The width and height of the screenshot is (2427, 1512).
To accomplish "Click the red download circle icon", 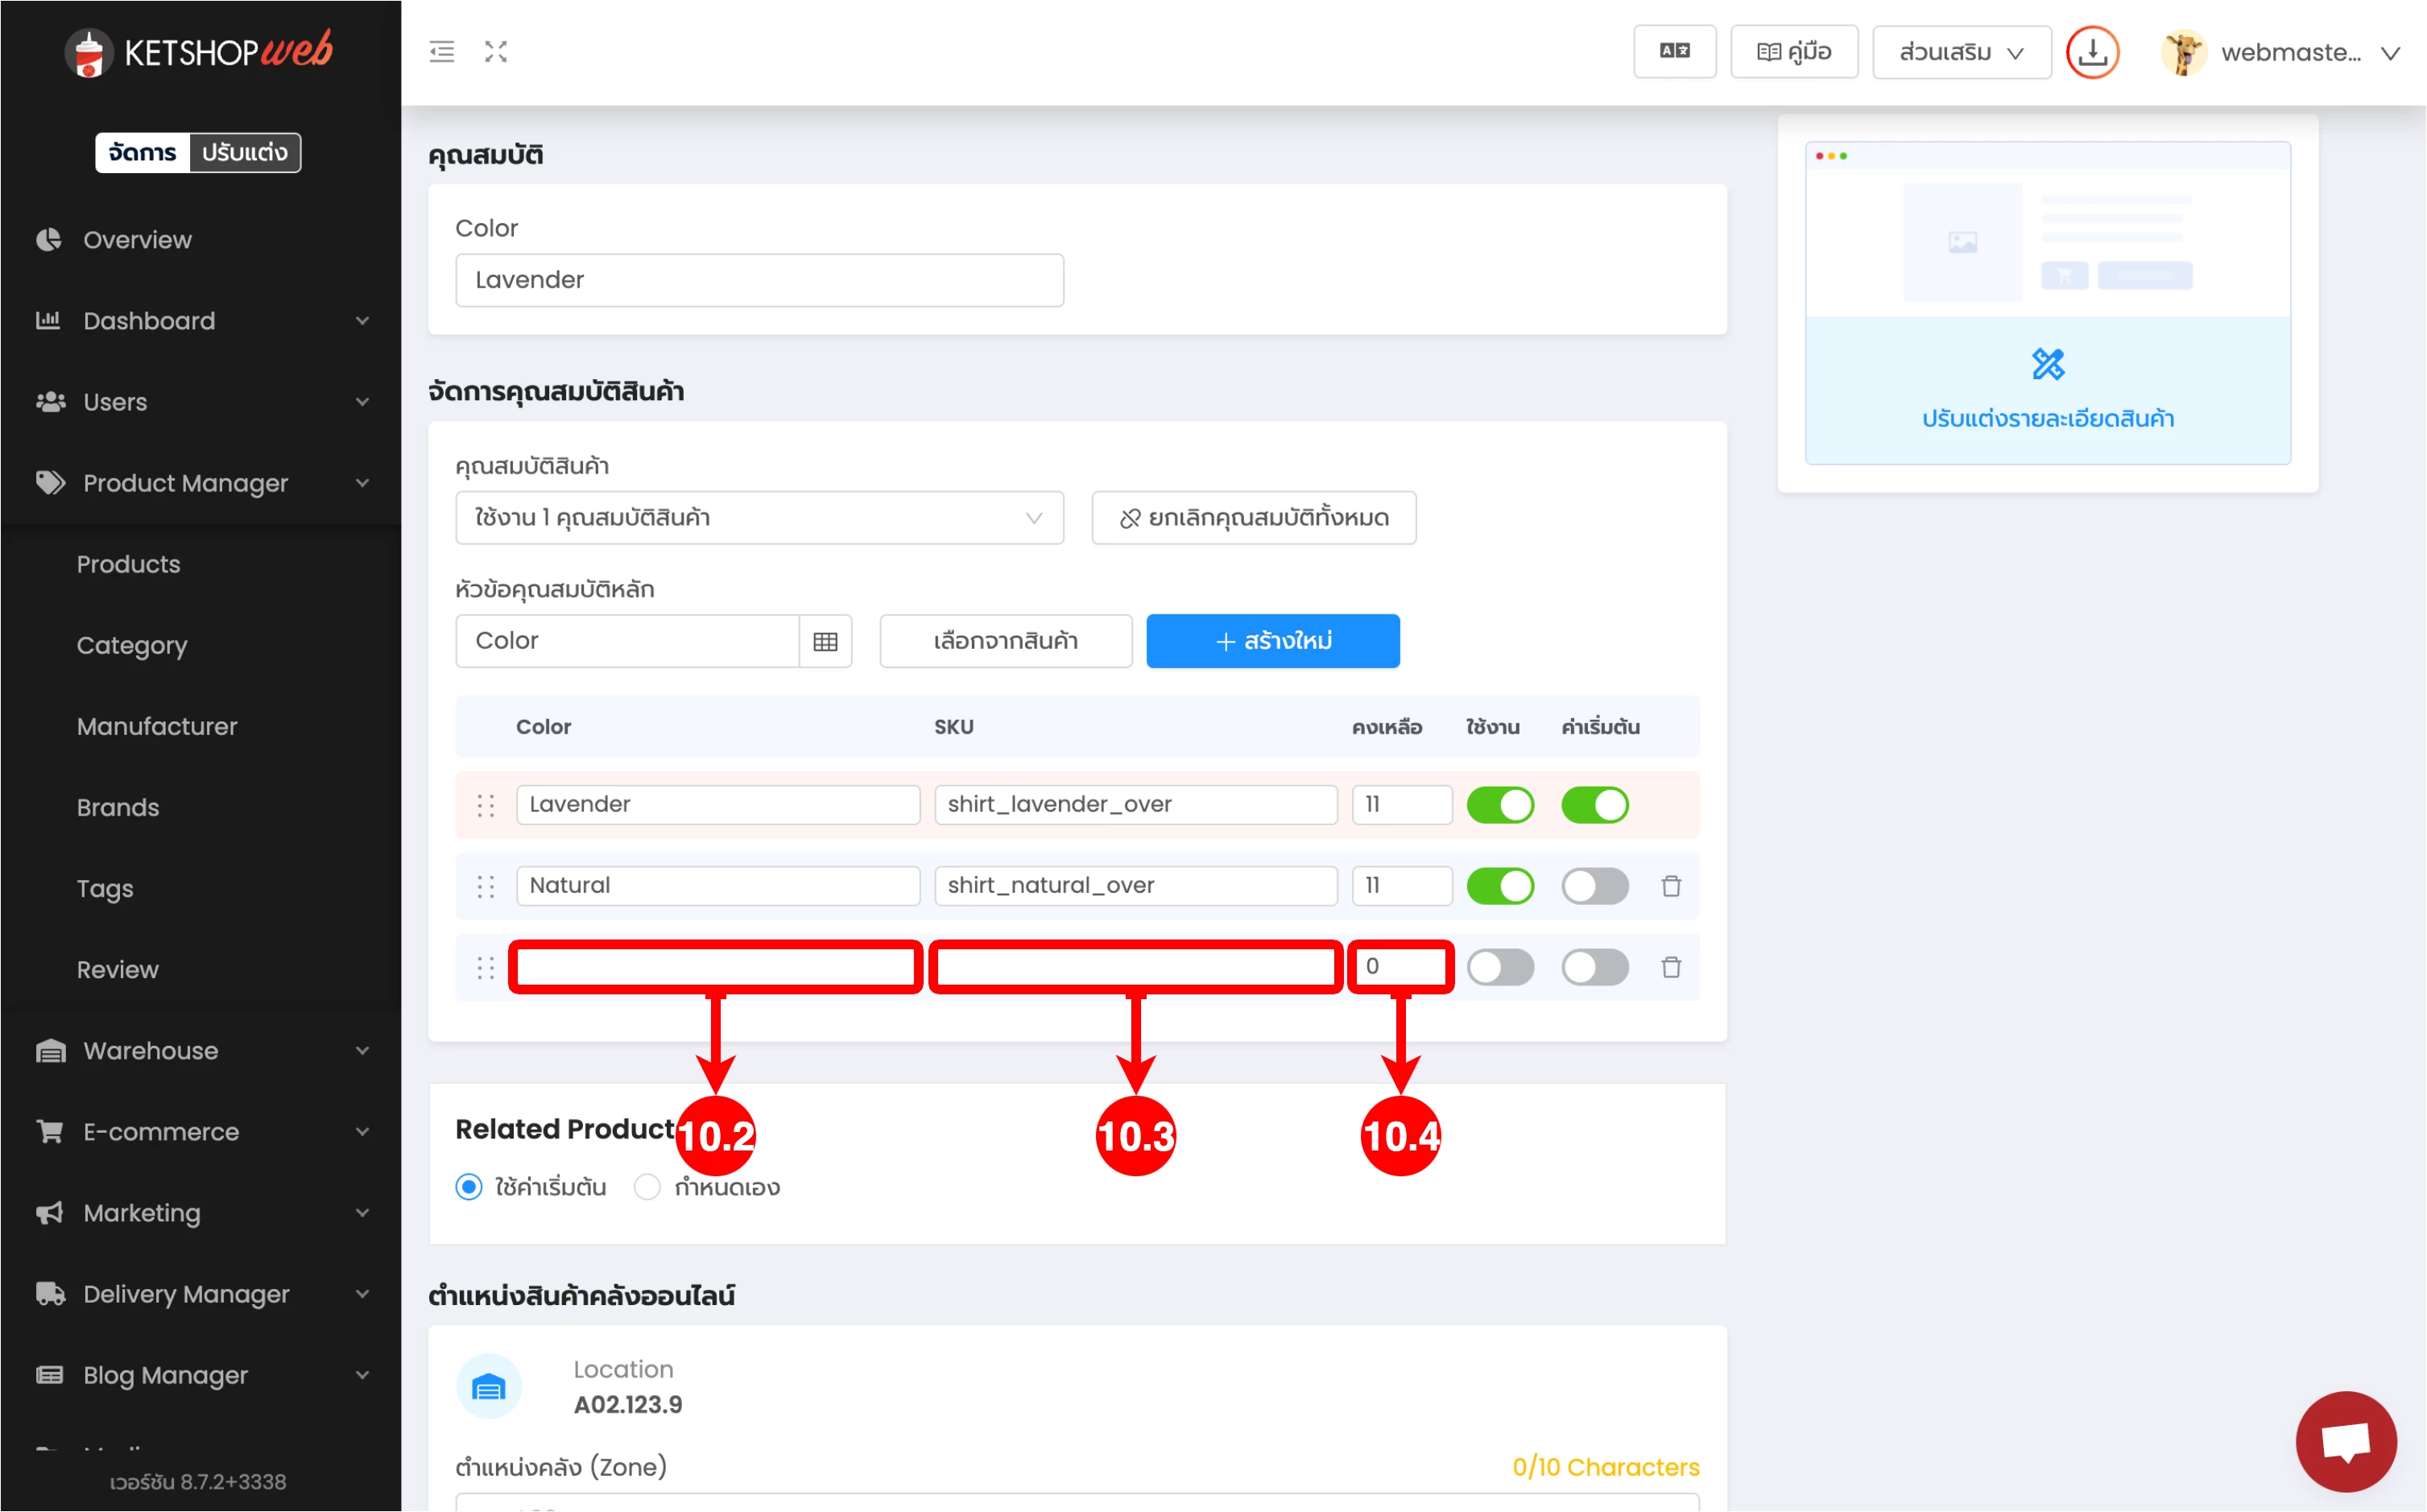I will coord(2092,52).
